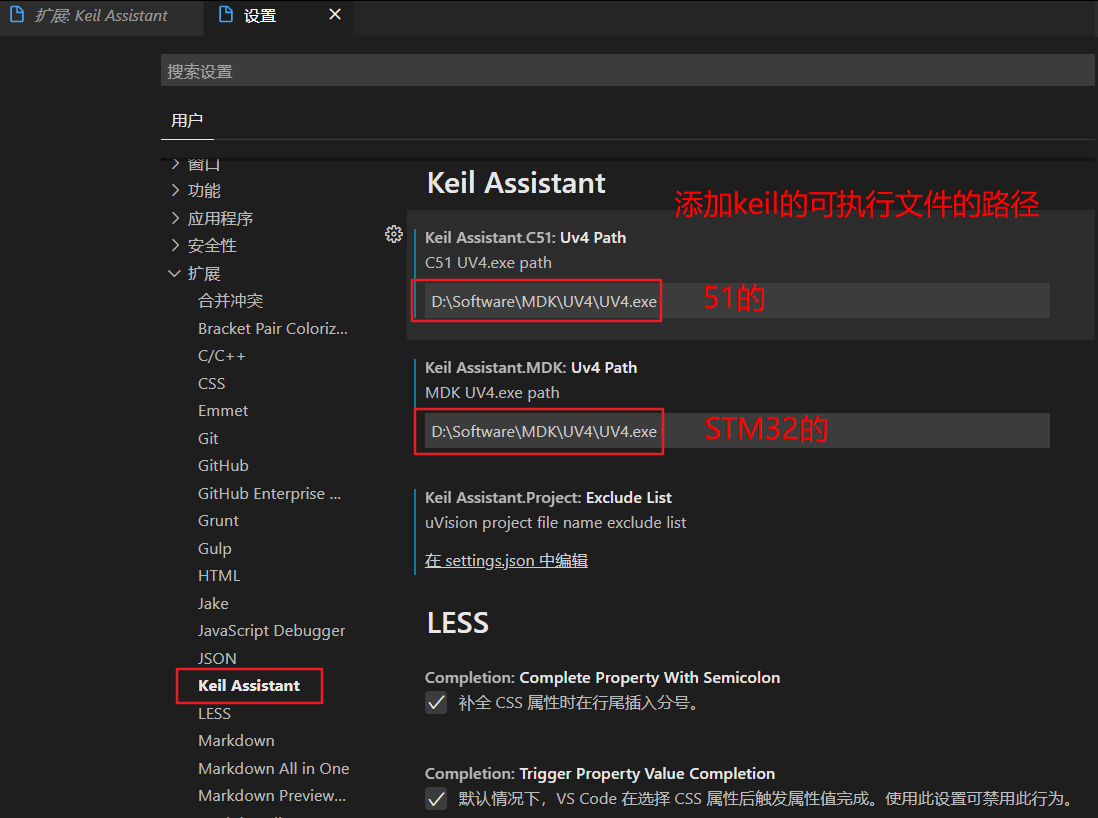Select Markdown All in One extension settings
The image size is (1098, 818).
[274, 768]
